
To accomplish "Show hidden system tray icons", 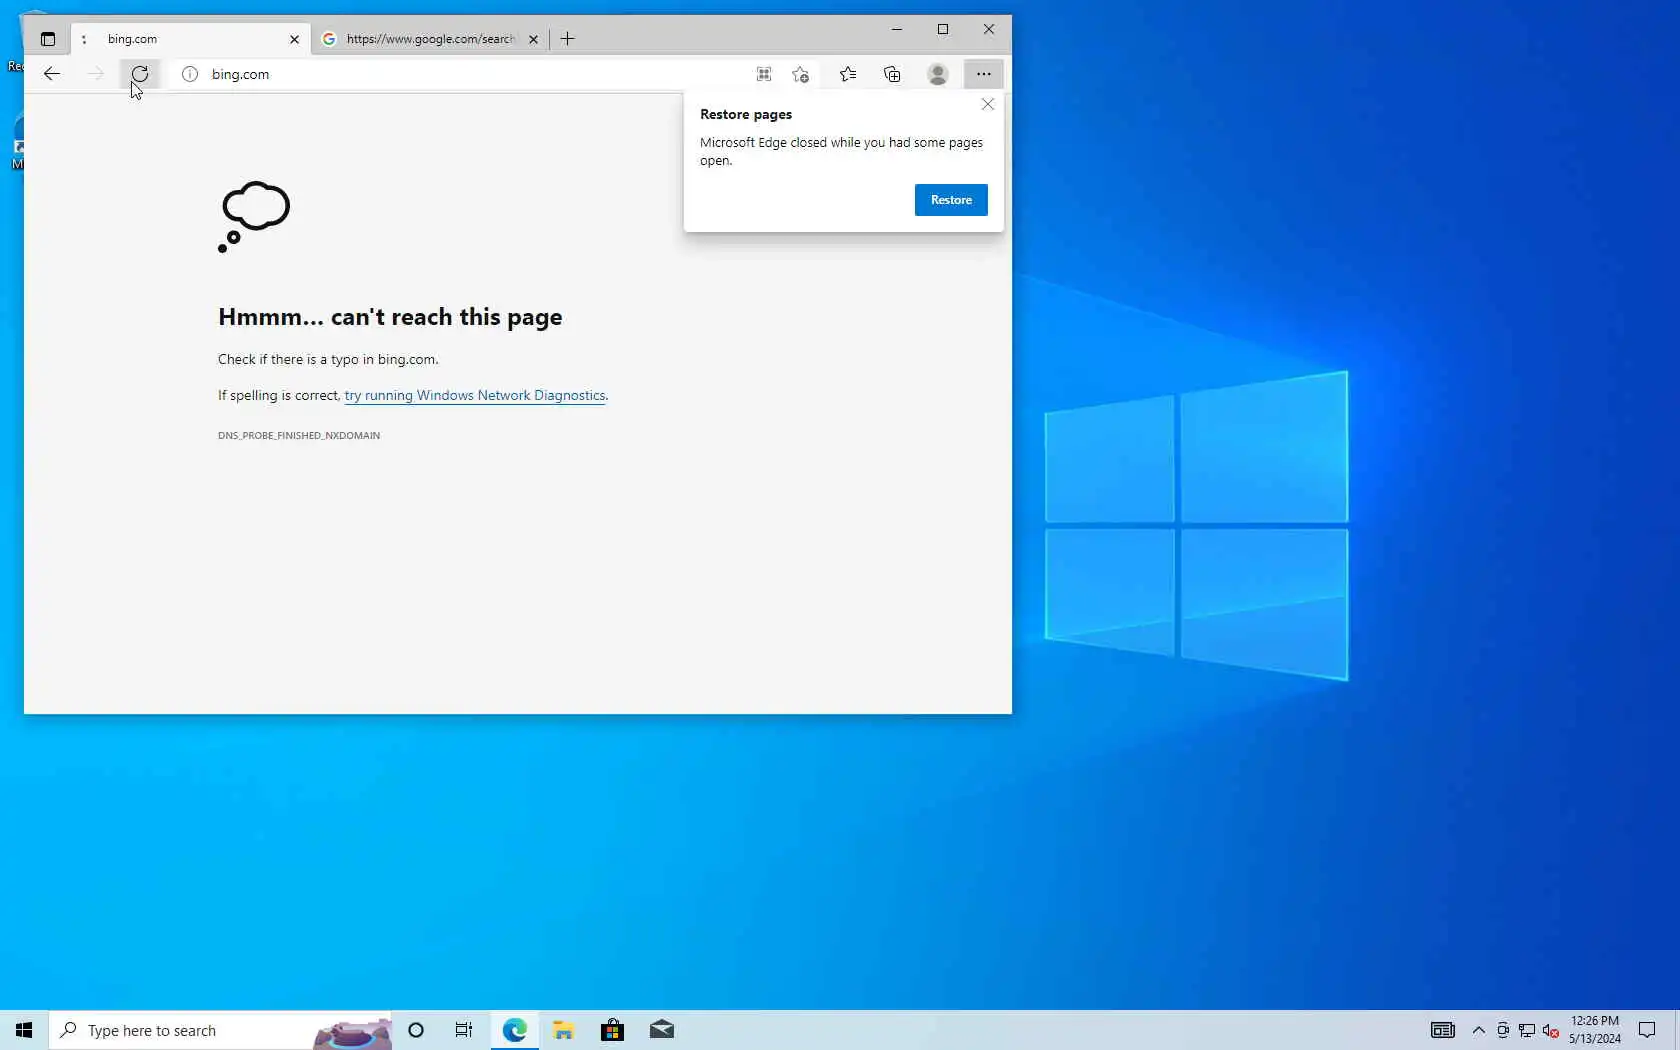I will (x=1478, y=1030).
